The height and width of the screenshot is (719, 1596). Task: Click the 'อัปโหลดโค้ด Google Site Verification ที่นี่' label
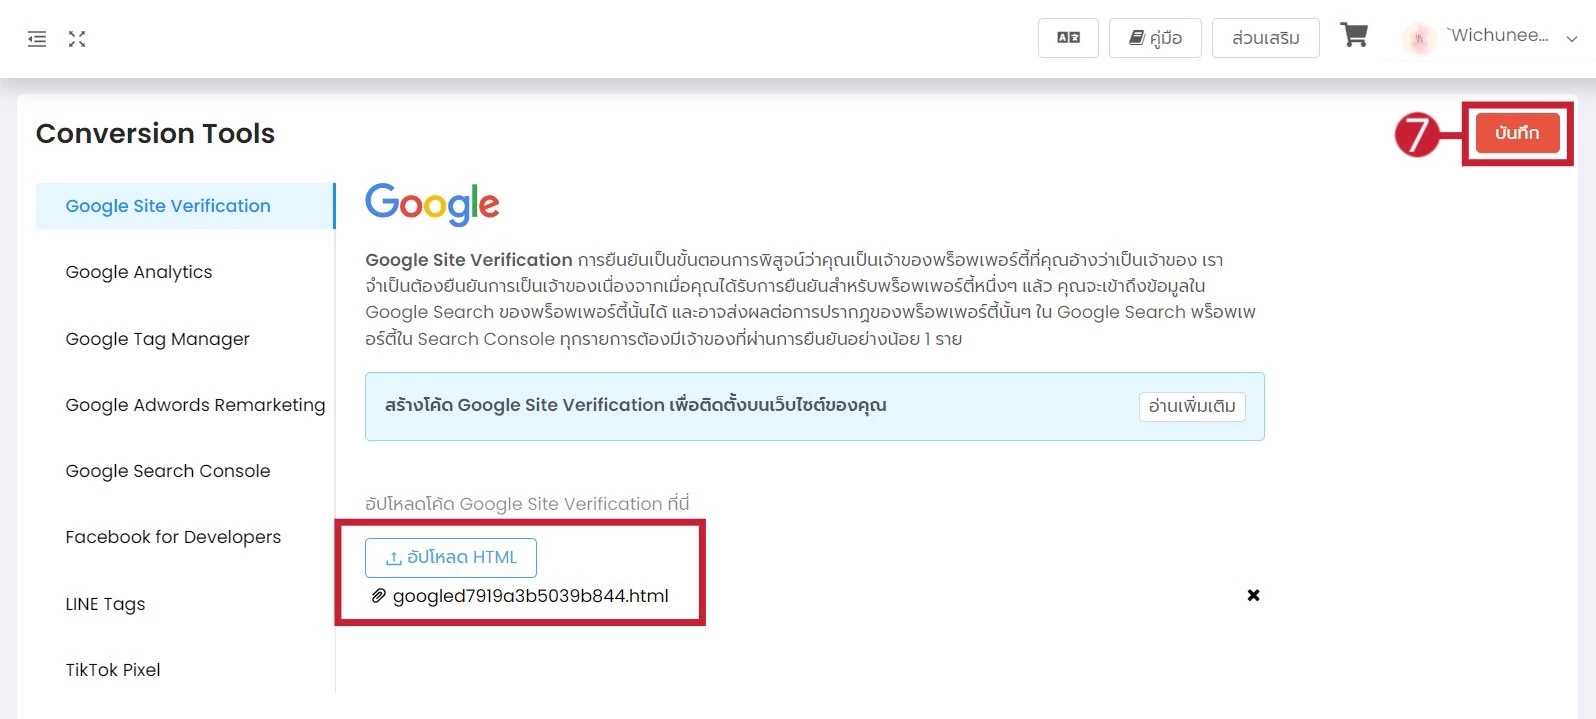[527, 504]
